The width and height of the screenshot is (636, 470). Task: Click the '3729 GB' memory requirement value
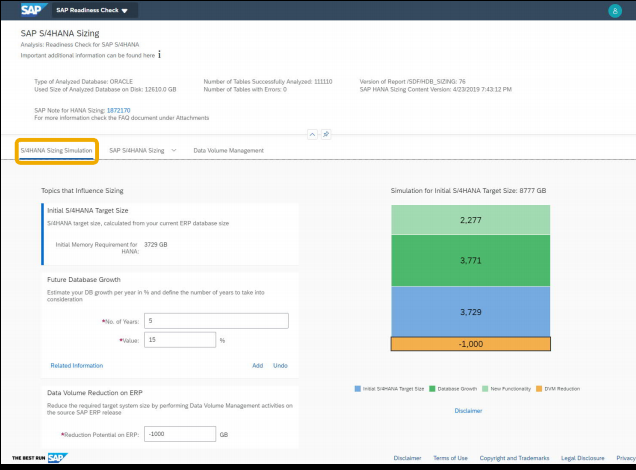point(156,245)
